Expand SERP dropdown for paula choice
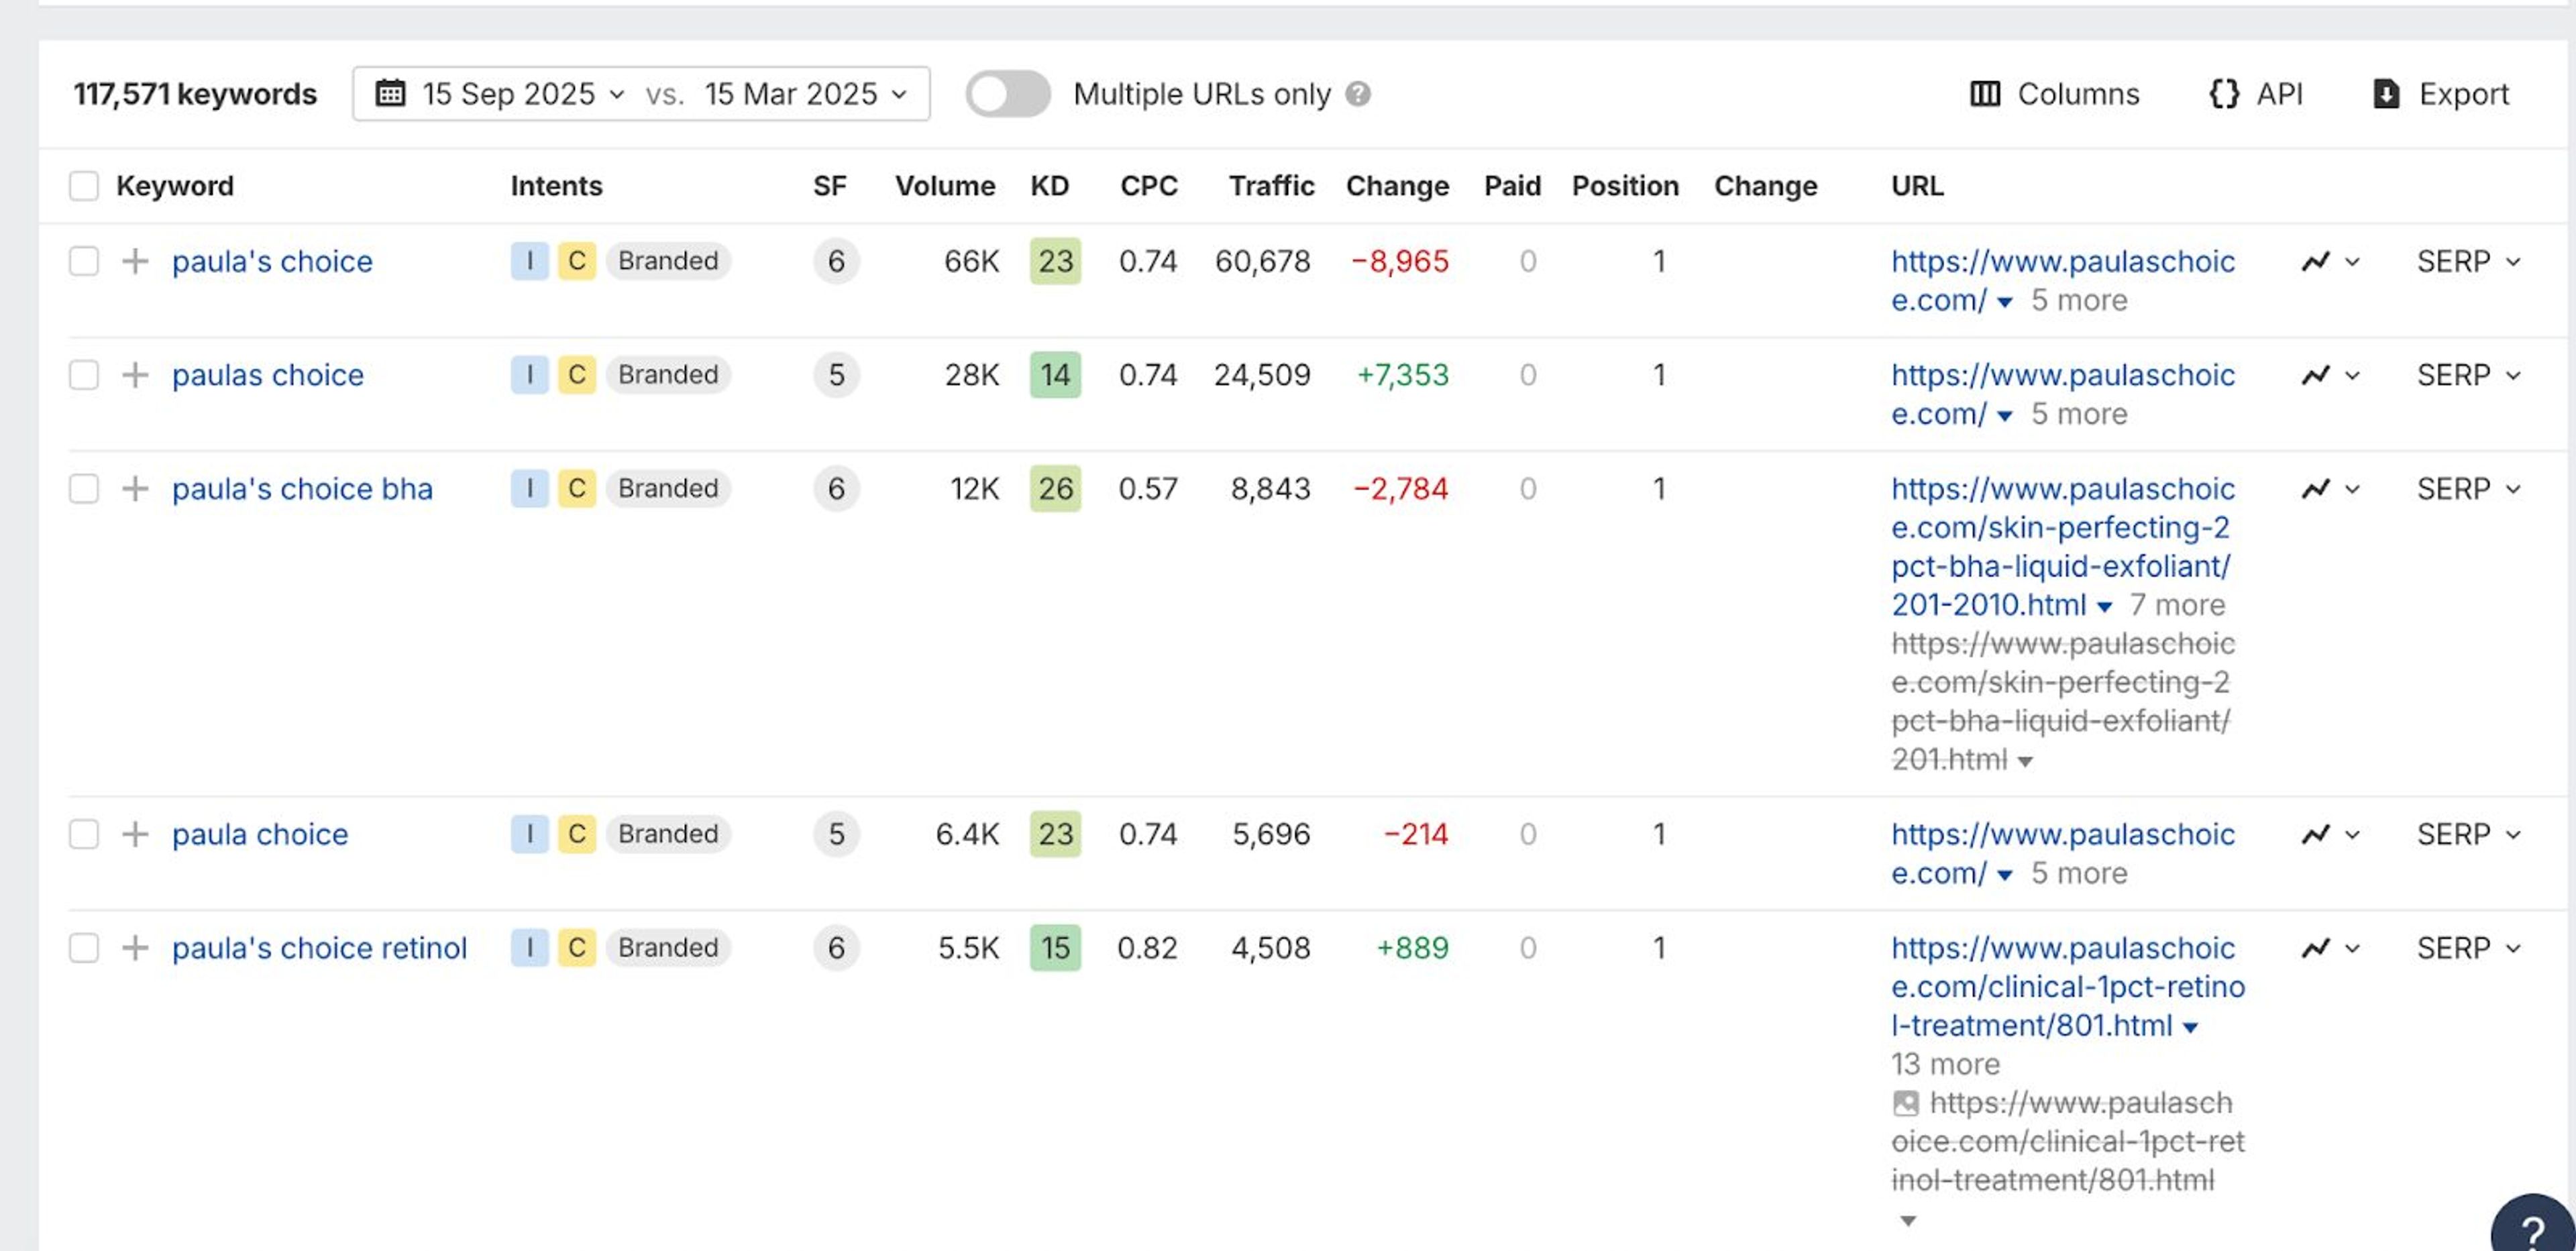The width and height of the screenshot is (2576, 1251). pyautogui.click(x=2468, y=835)
